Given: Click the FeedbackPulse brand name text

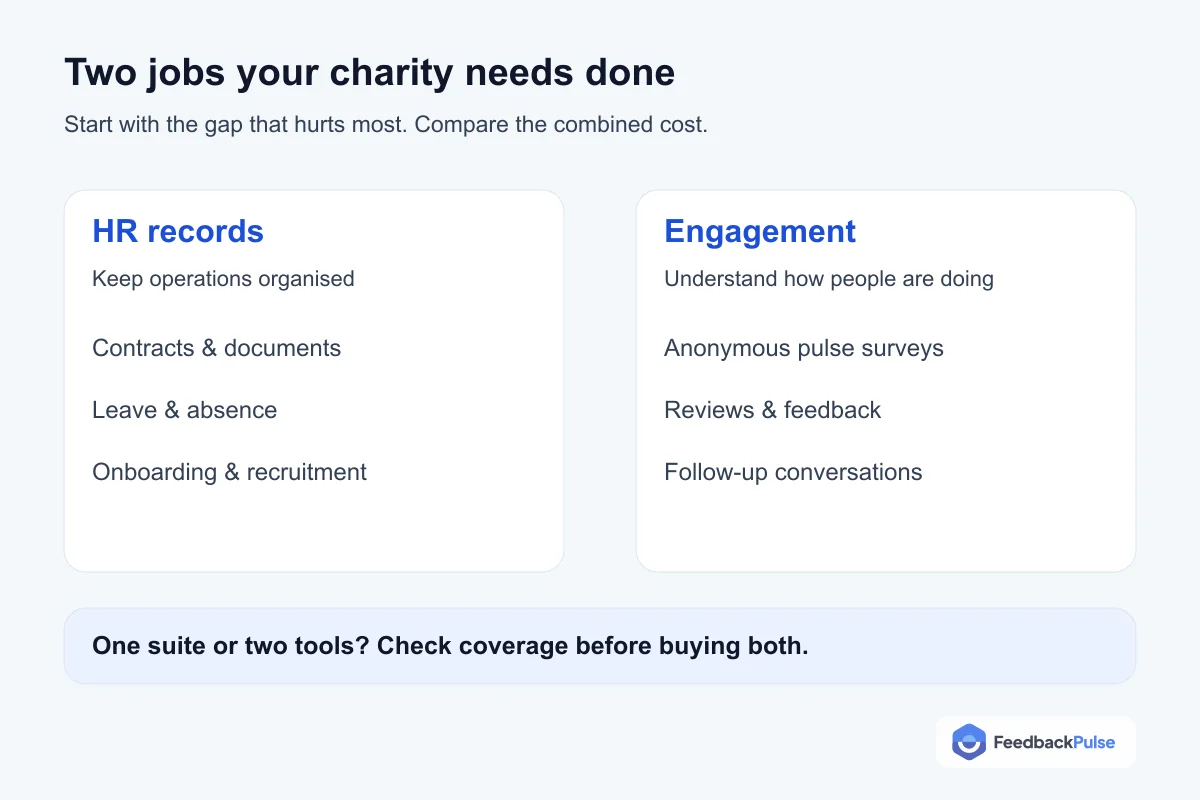Looking at the screenshot, I should 1054,742.
